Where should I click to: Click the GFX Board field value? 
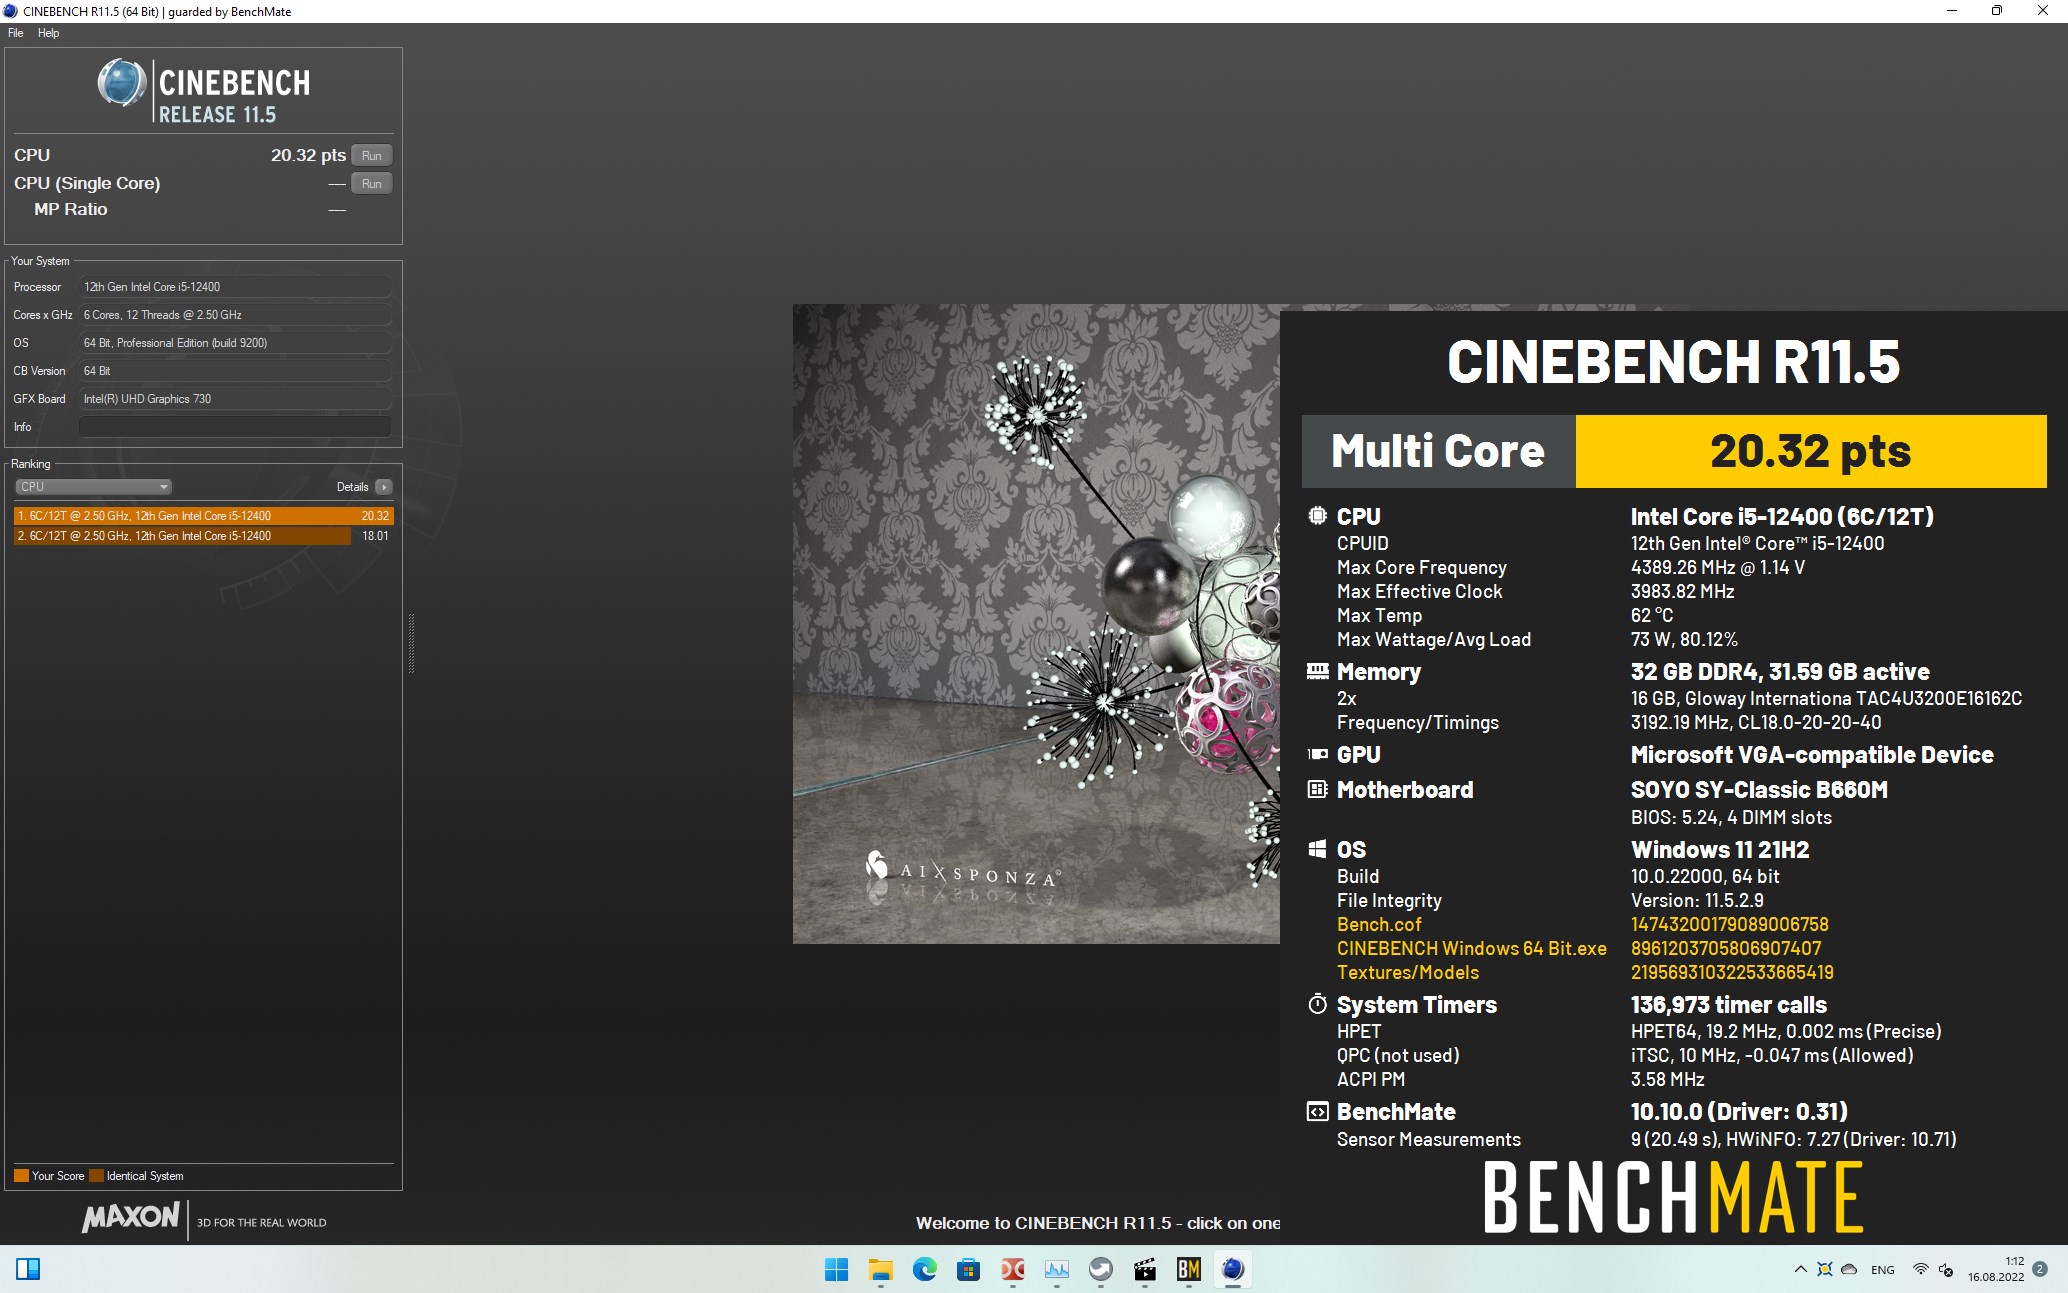pos(235,399)
